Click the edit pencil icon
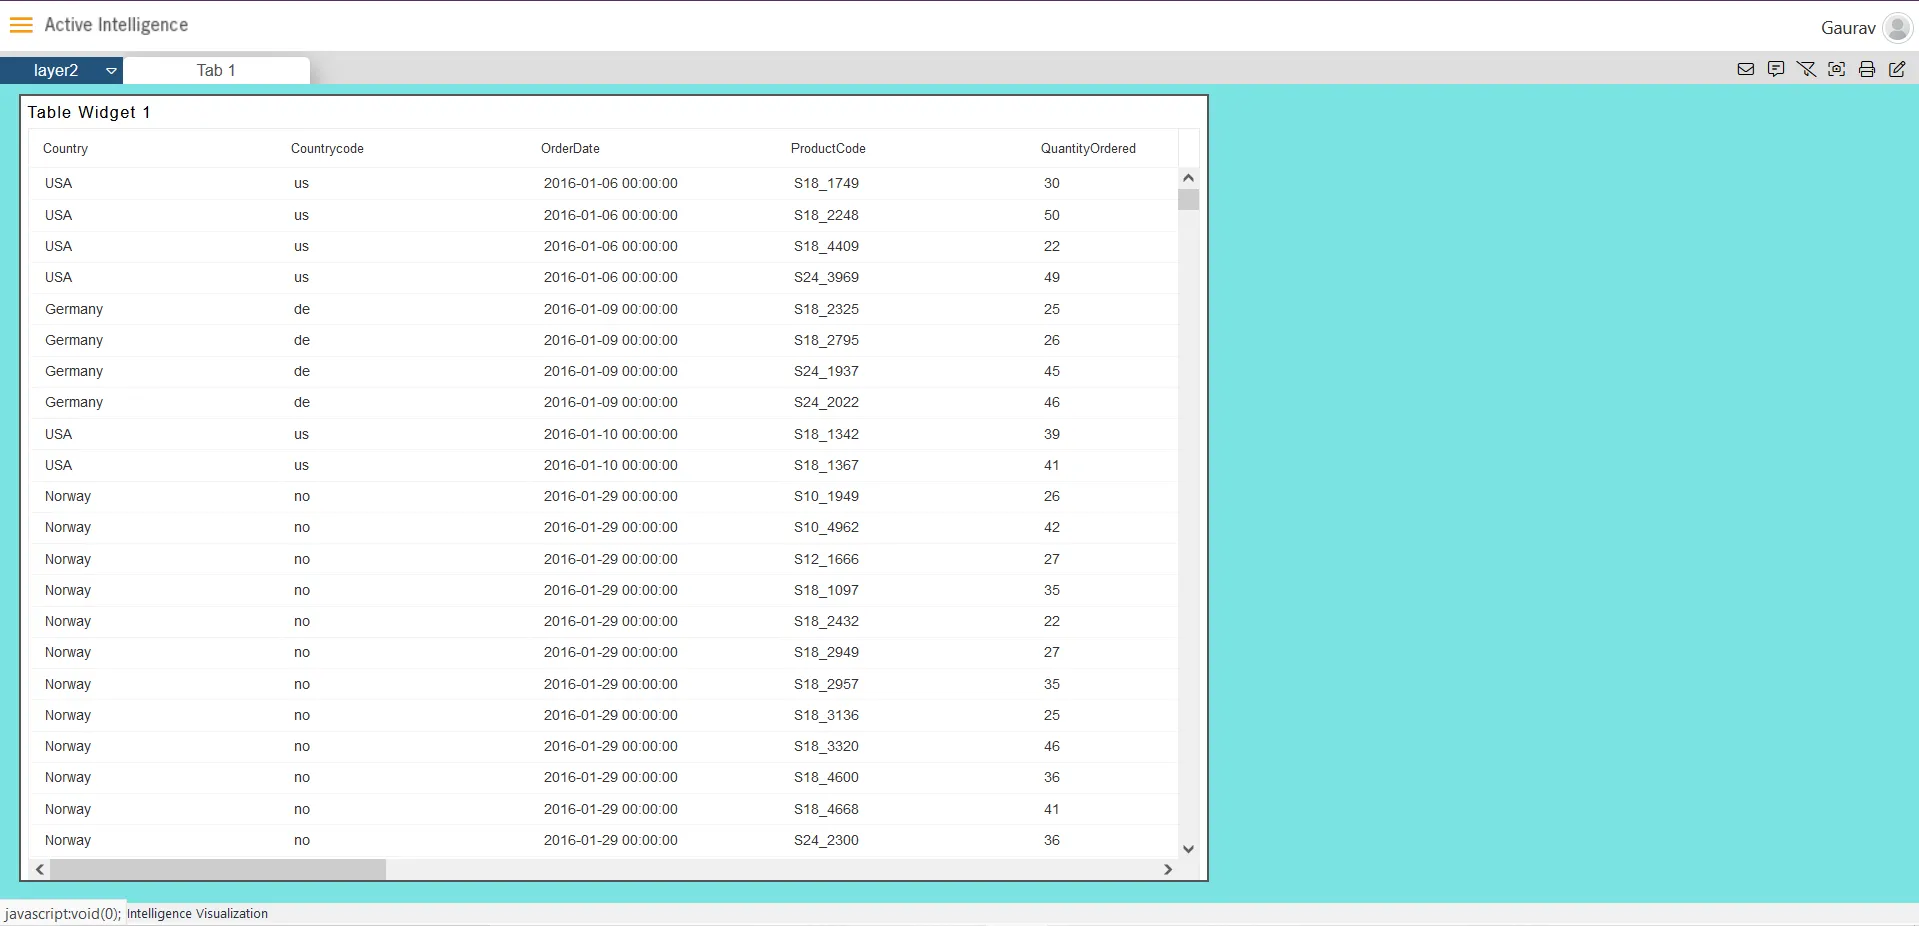 pos(1897,69)
